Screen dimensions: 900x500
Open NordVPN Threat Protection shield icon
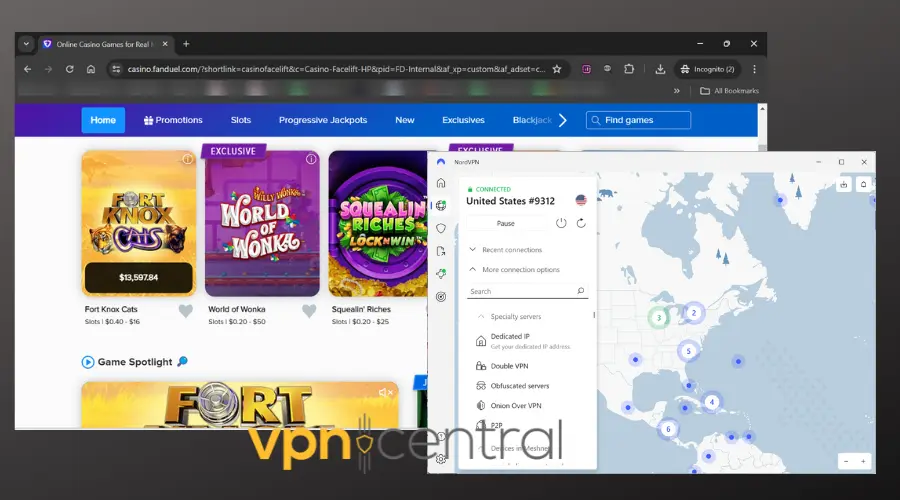click(x=441, y=228)
